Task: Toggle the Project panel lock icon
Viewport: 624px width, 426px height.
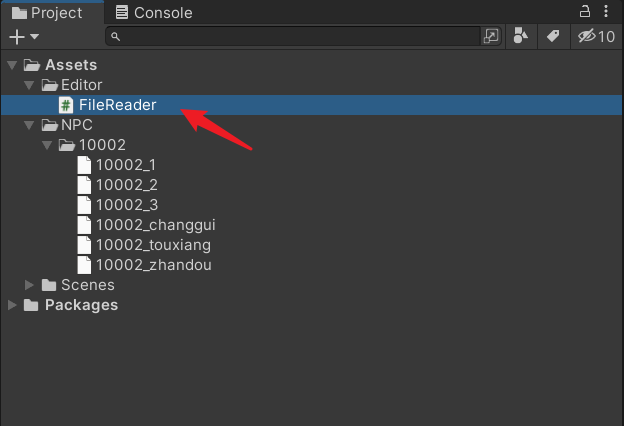Action: tap(585, 11)
